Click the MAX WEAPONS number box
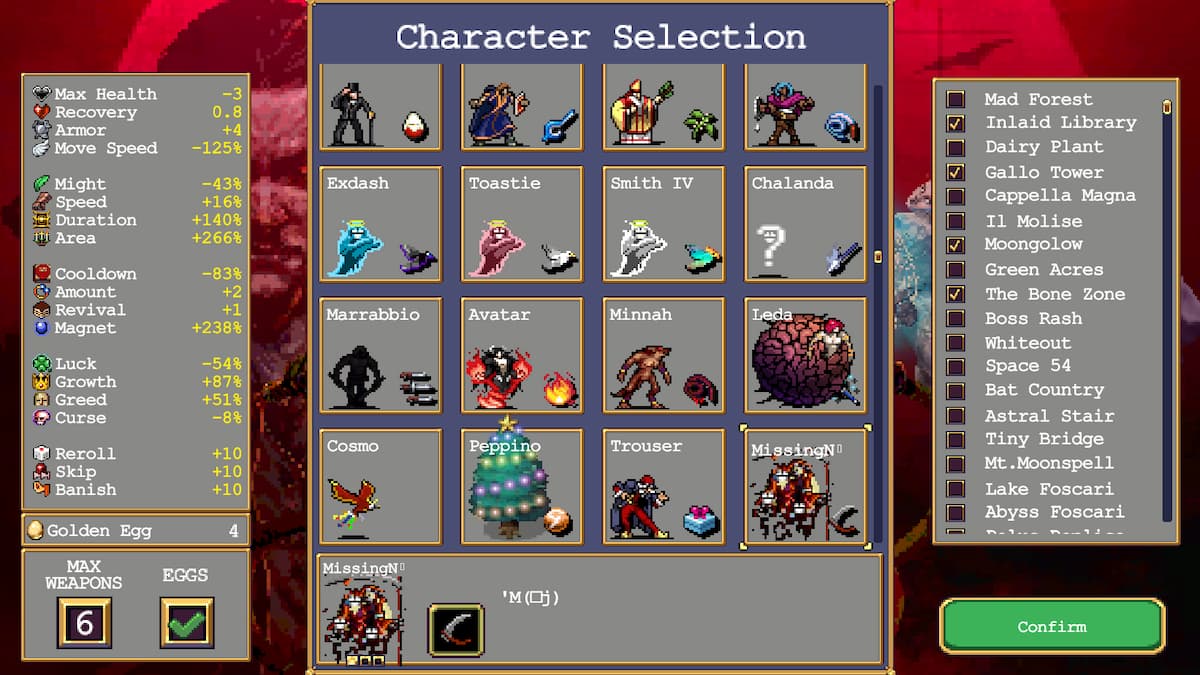Image resolution: width=1200 pixels, height=675 pixels. tap(85, 623)
